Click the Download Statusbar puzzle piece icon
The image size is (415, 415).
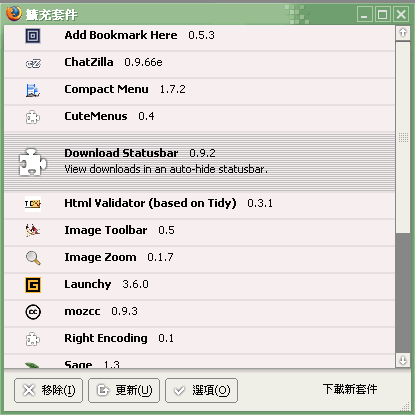pos(32,162)
